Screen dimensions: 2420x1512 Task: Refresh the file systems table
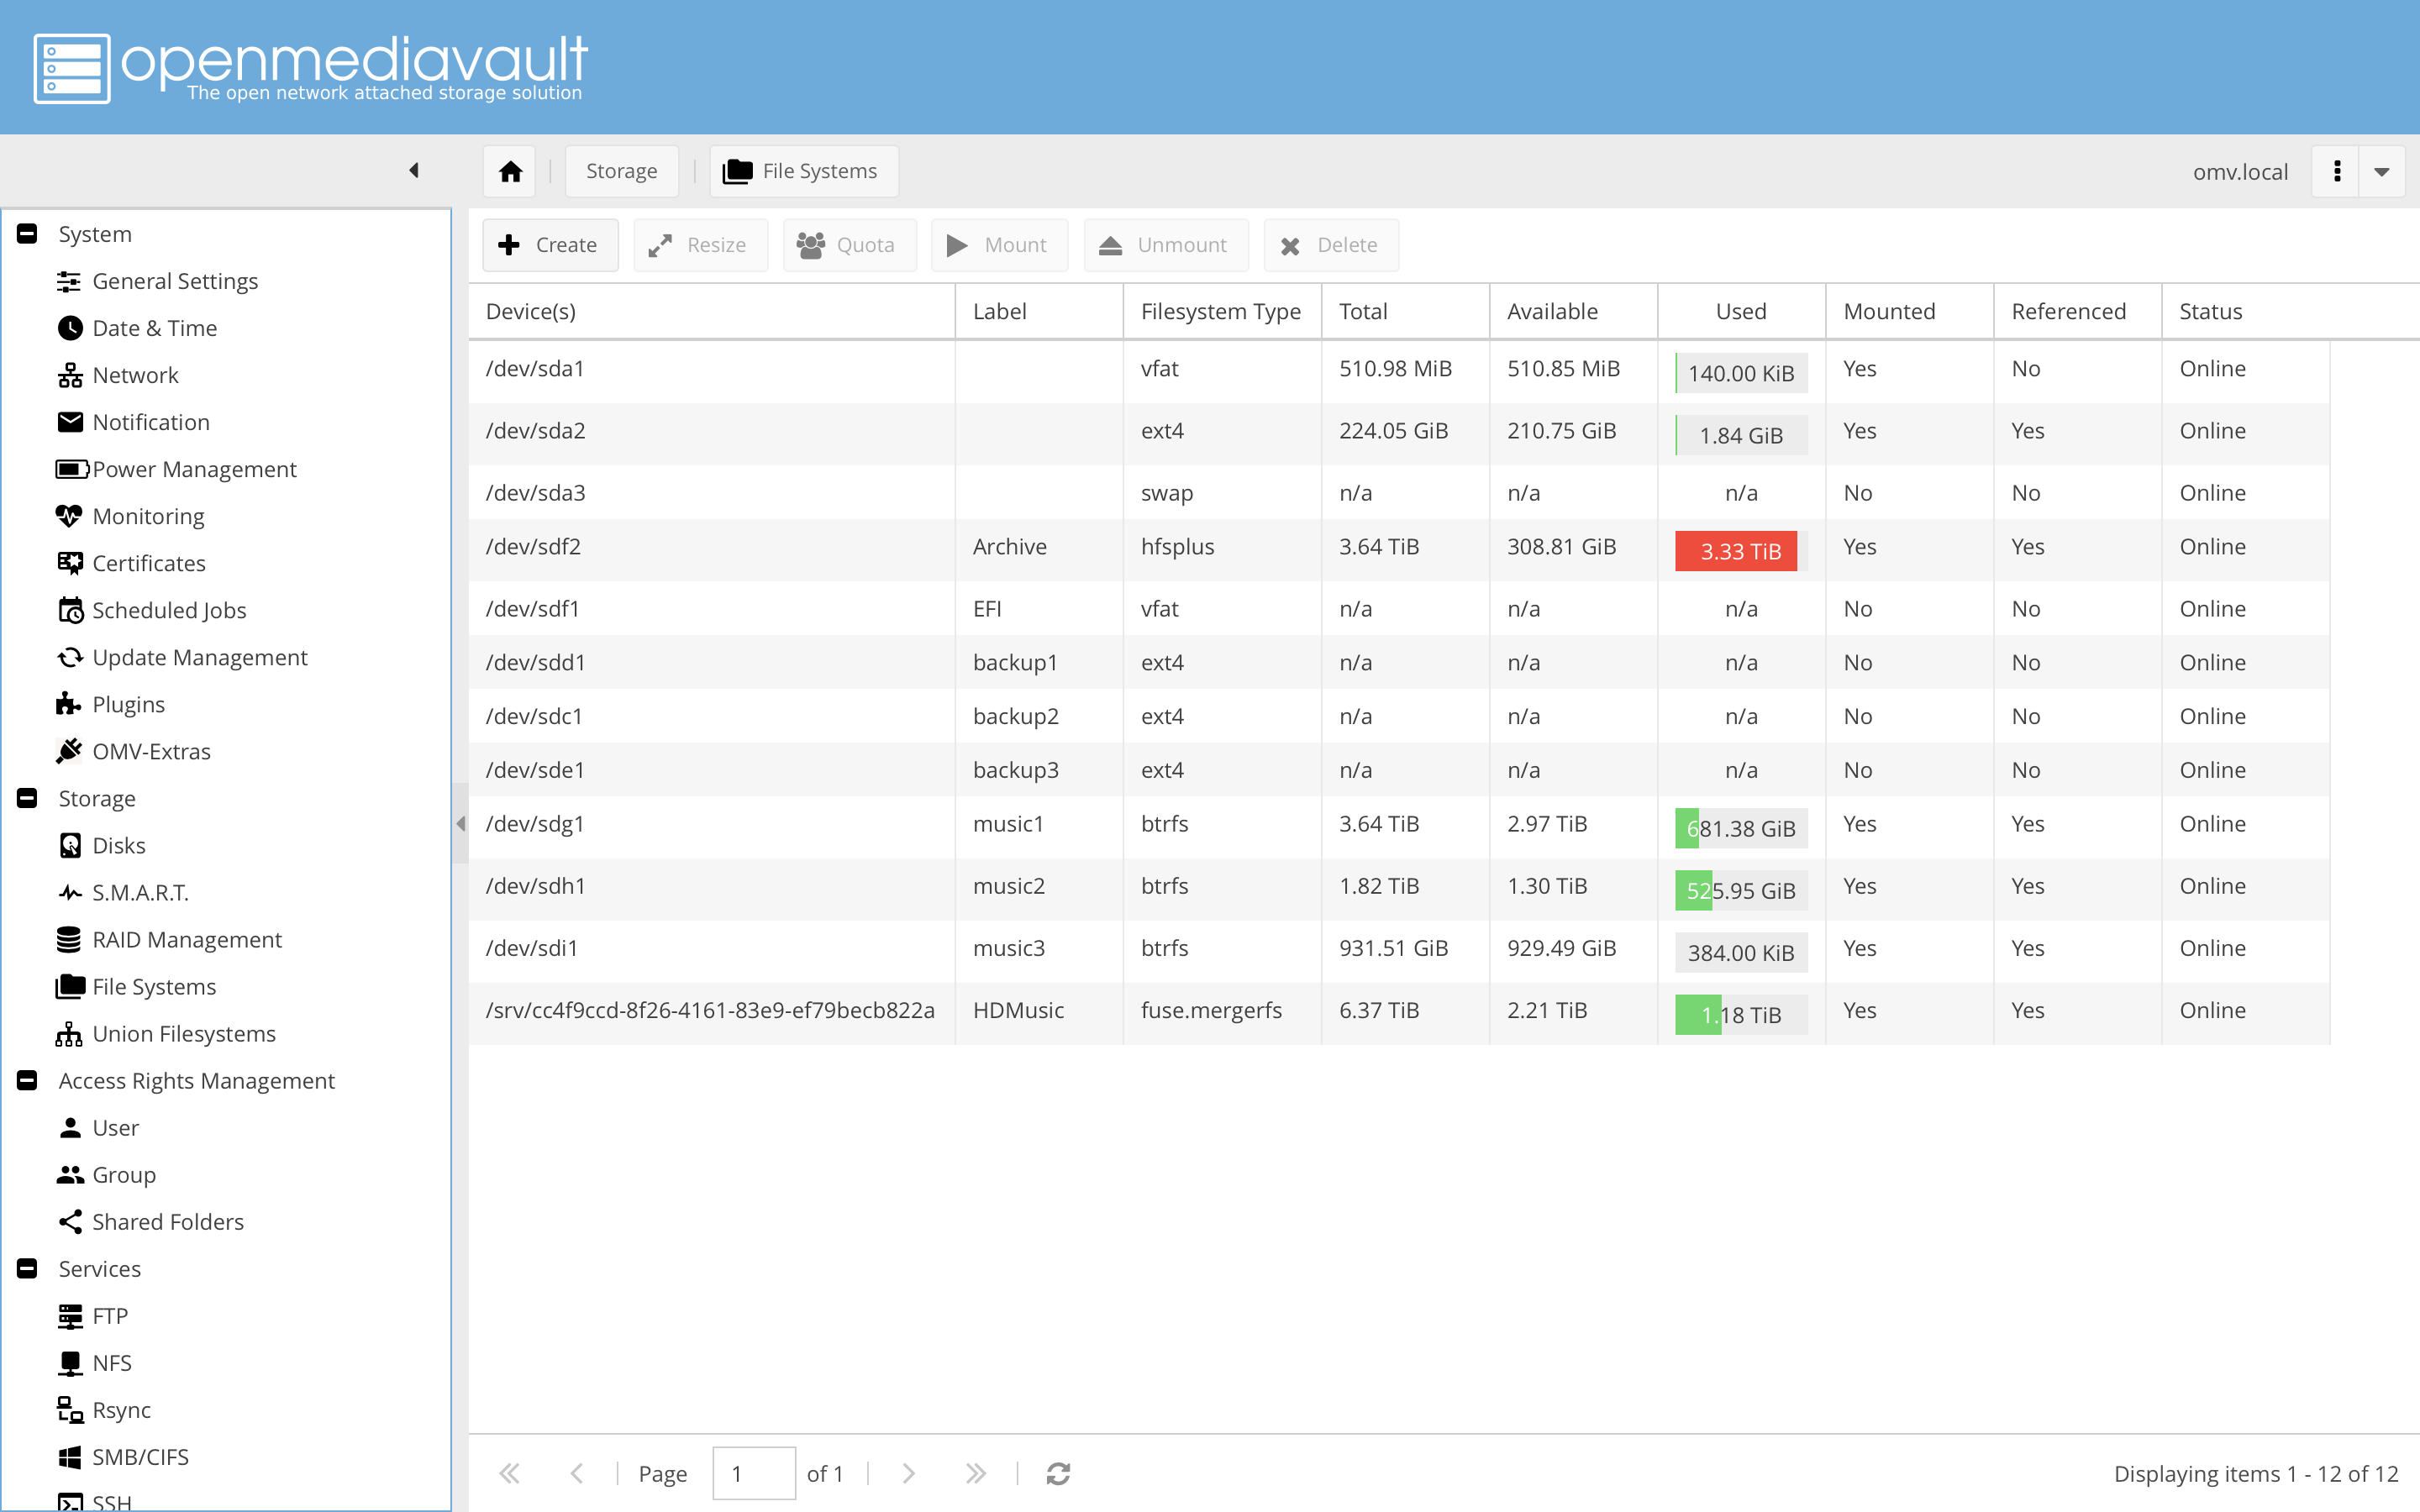pos(1058,1473)
